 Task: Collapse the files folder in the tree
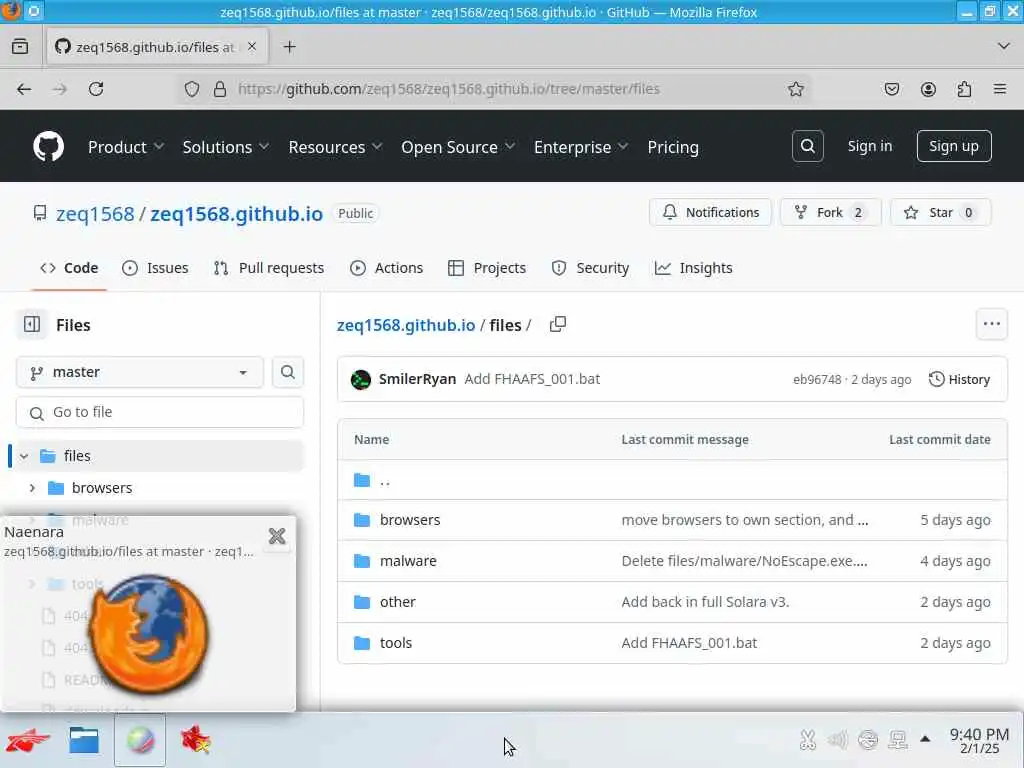(24, 456)
